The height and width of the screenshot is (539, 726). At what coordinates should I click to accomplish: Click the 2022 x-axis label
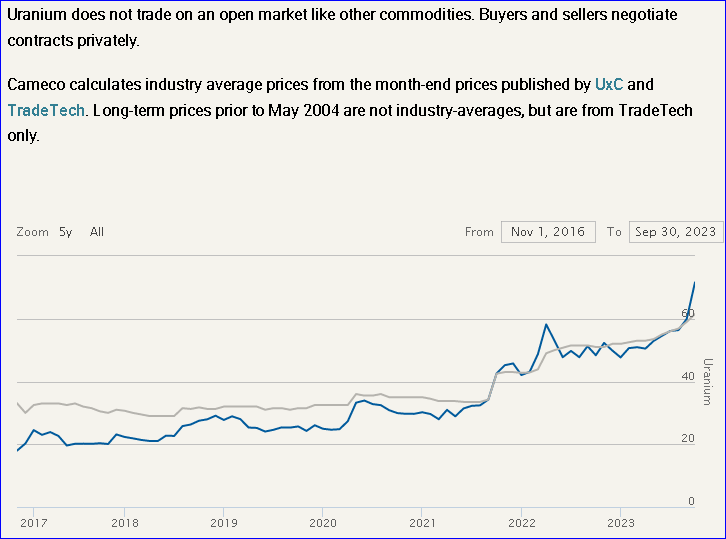coord(521,522)
